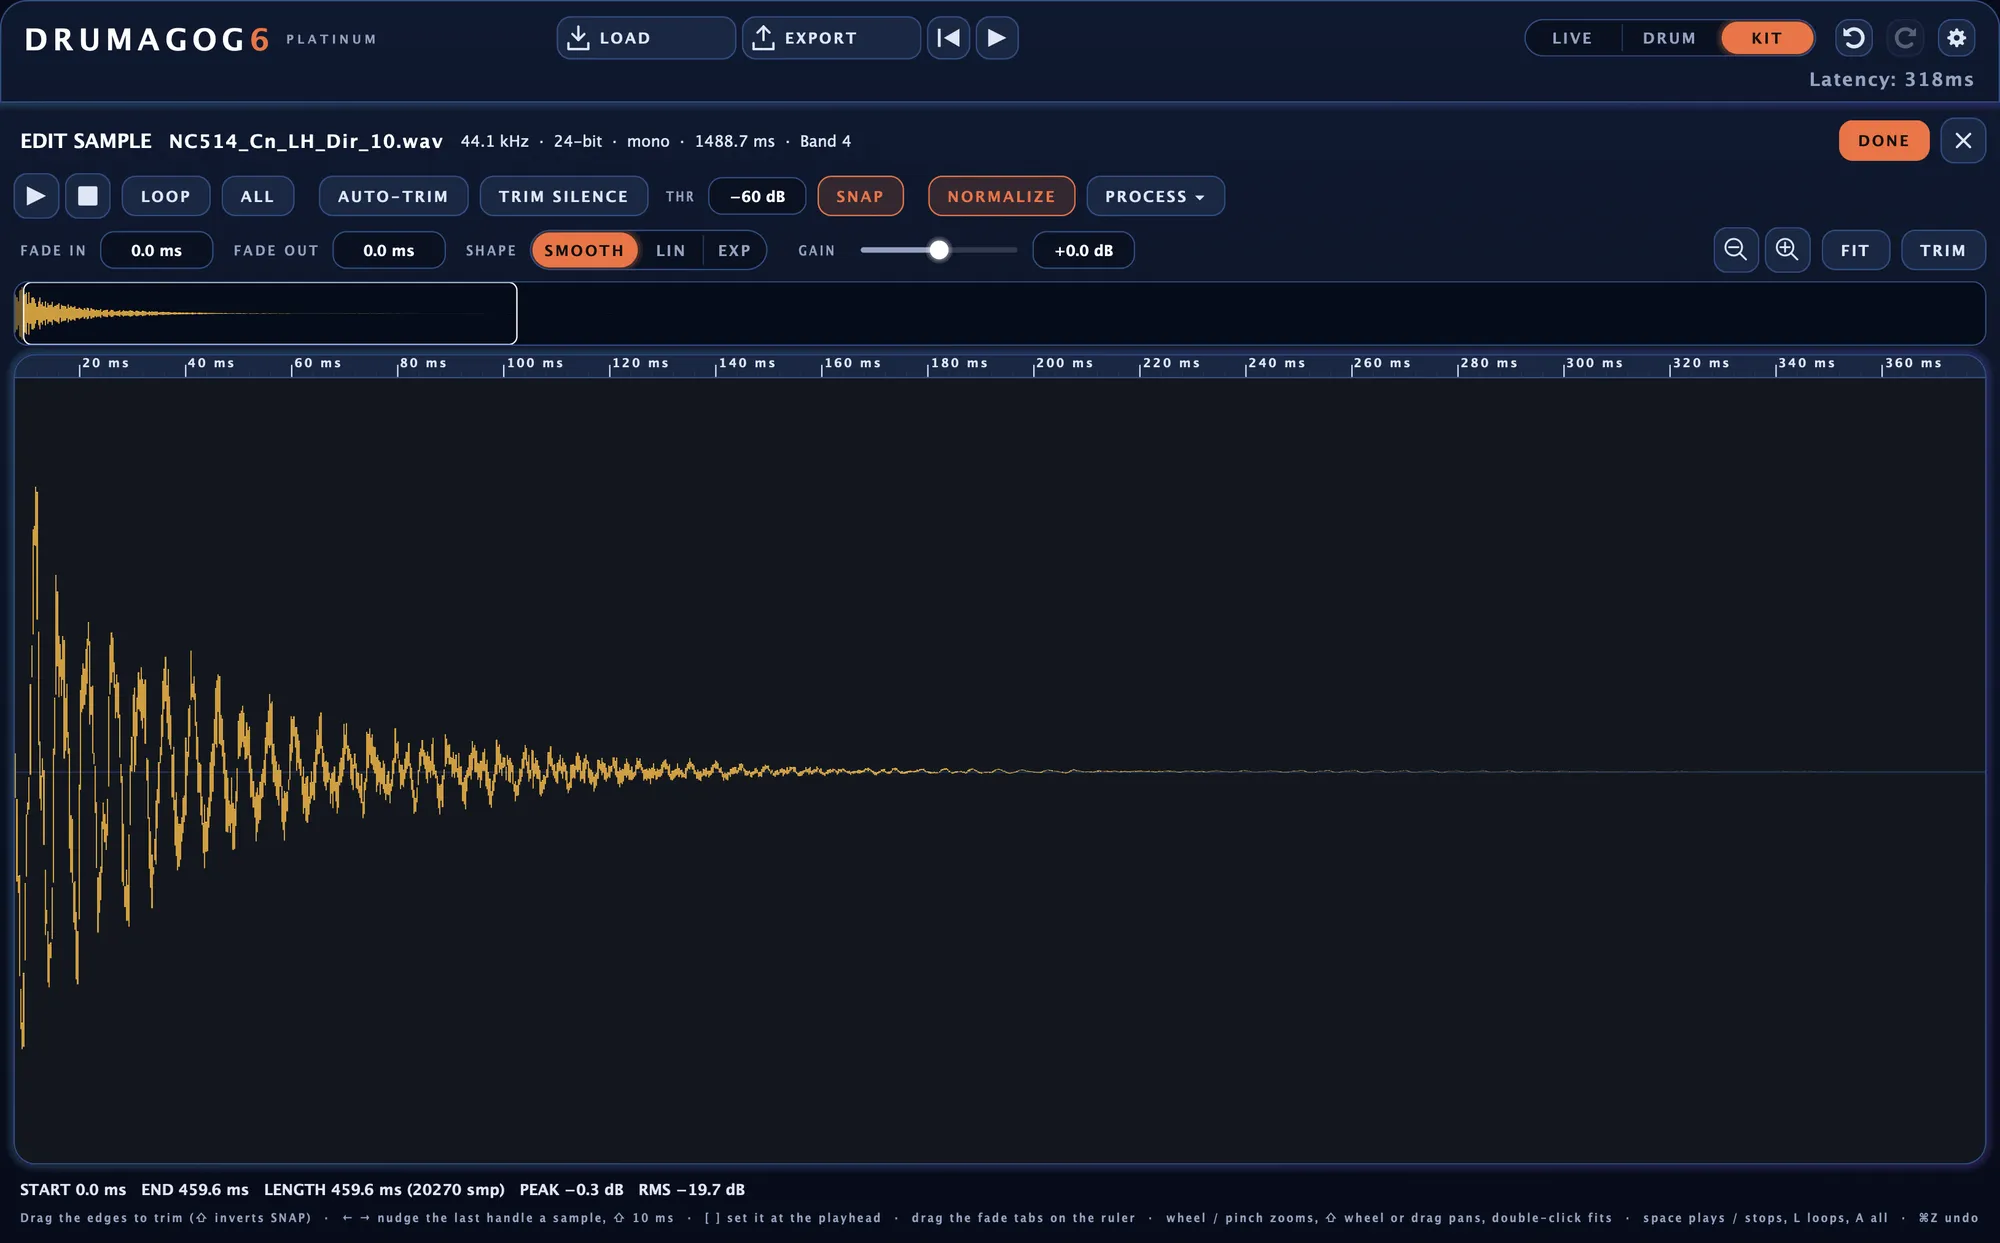Select SMOOTH fade shape
The image size is (2000, 1243).
coord(584,250)
